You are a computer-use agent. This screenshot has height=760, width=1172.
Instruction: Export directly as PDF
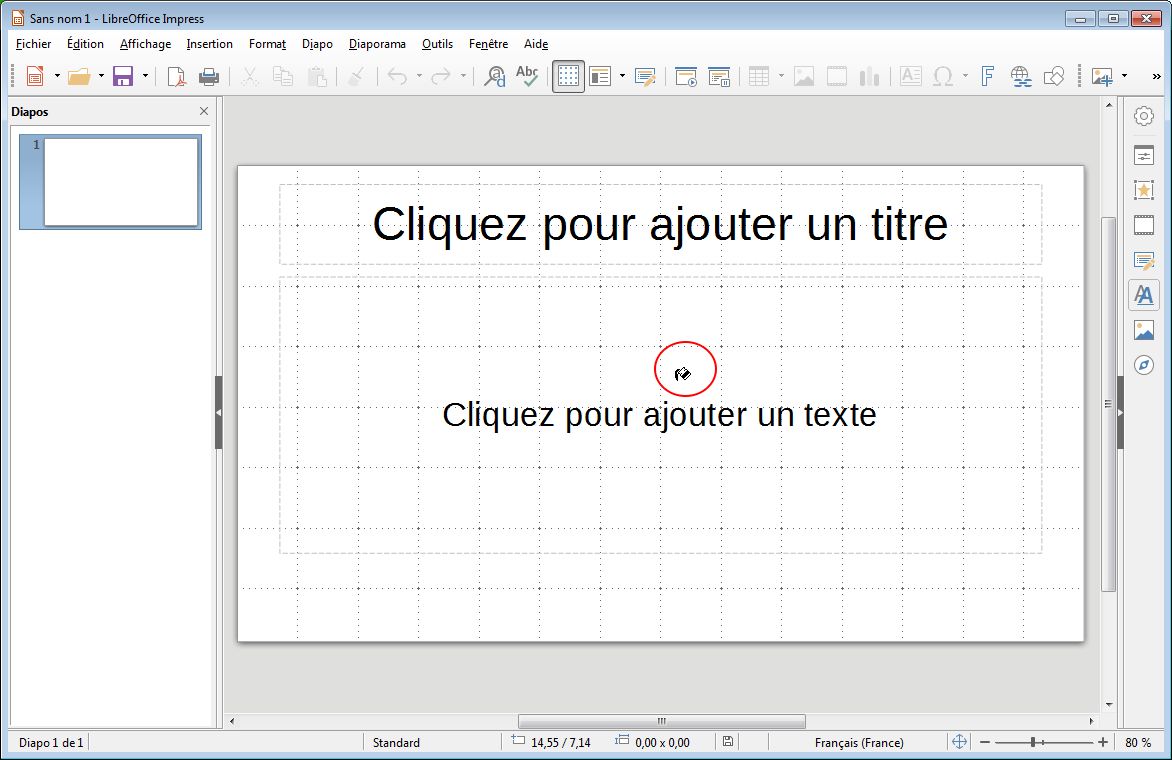click(176, 76)
